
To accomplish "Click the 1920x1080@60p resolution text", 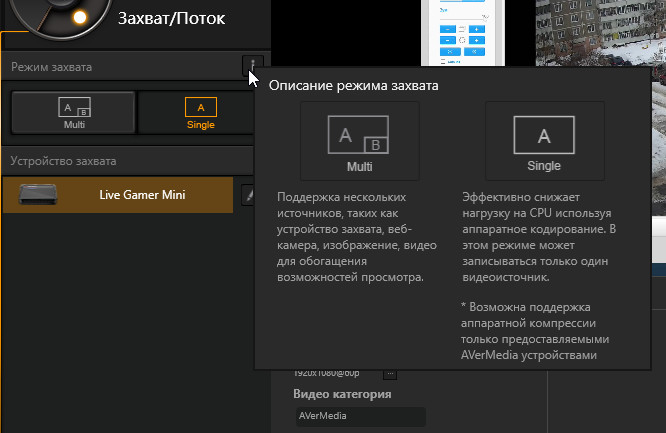I will 326,373.
